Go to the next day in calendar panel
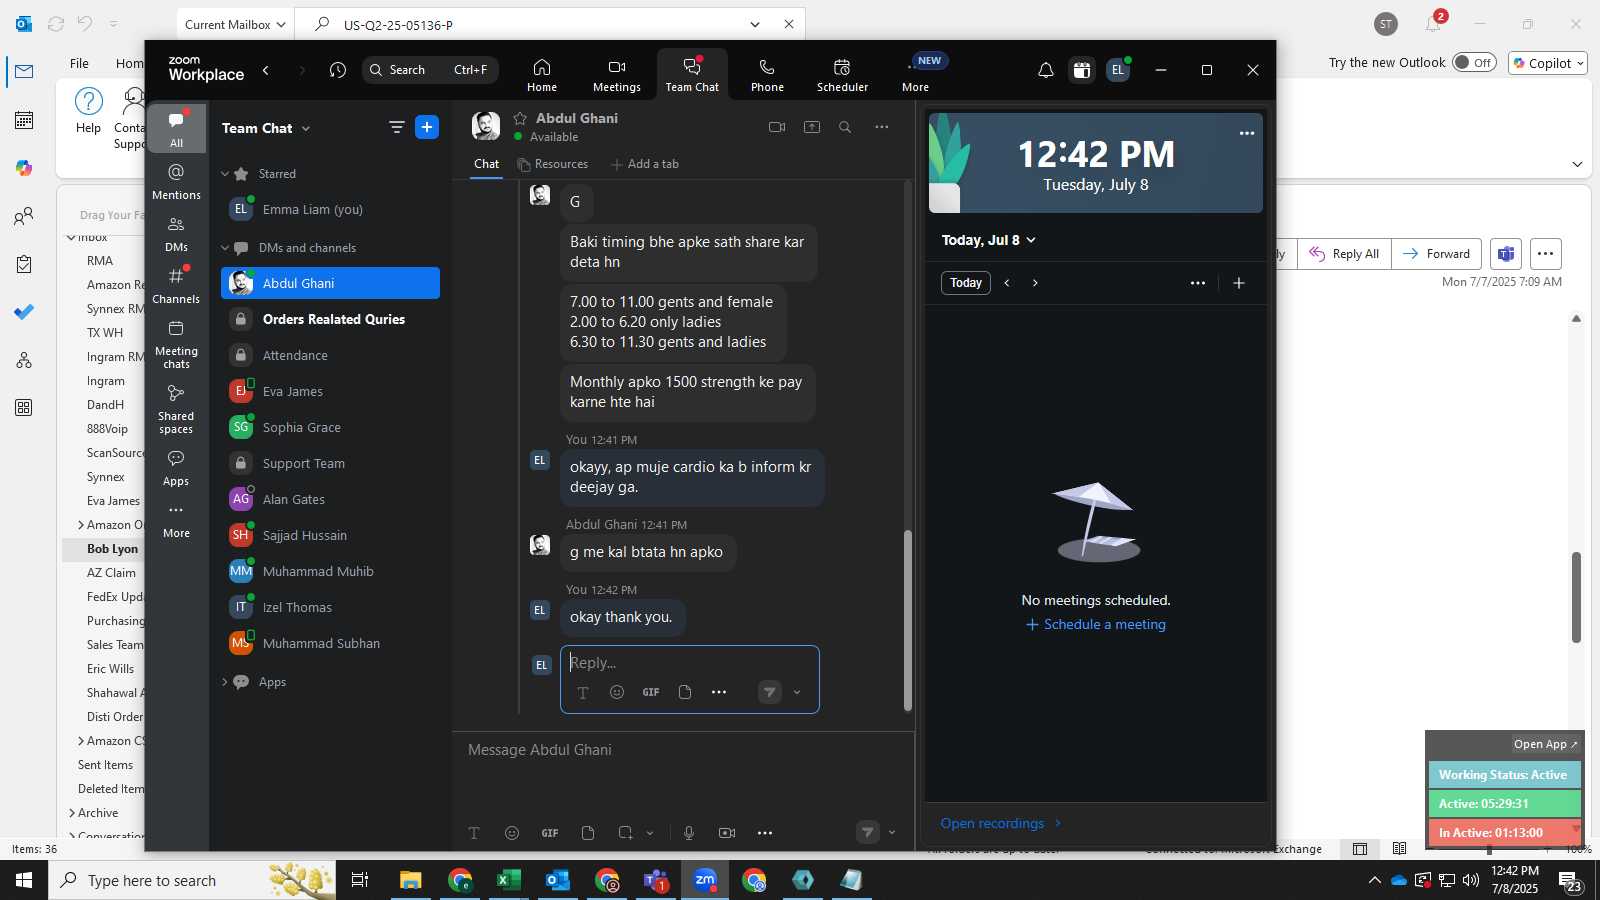Image resolution: width=1600 pixels, height=900 pixels. 1035,283
